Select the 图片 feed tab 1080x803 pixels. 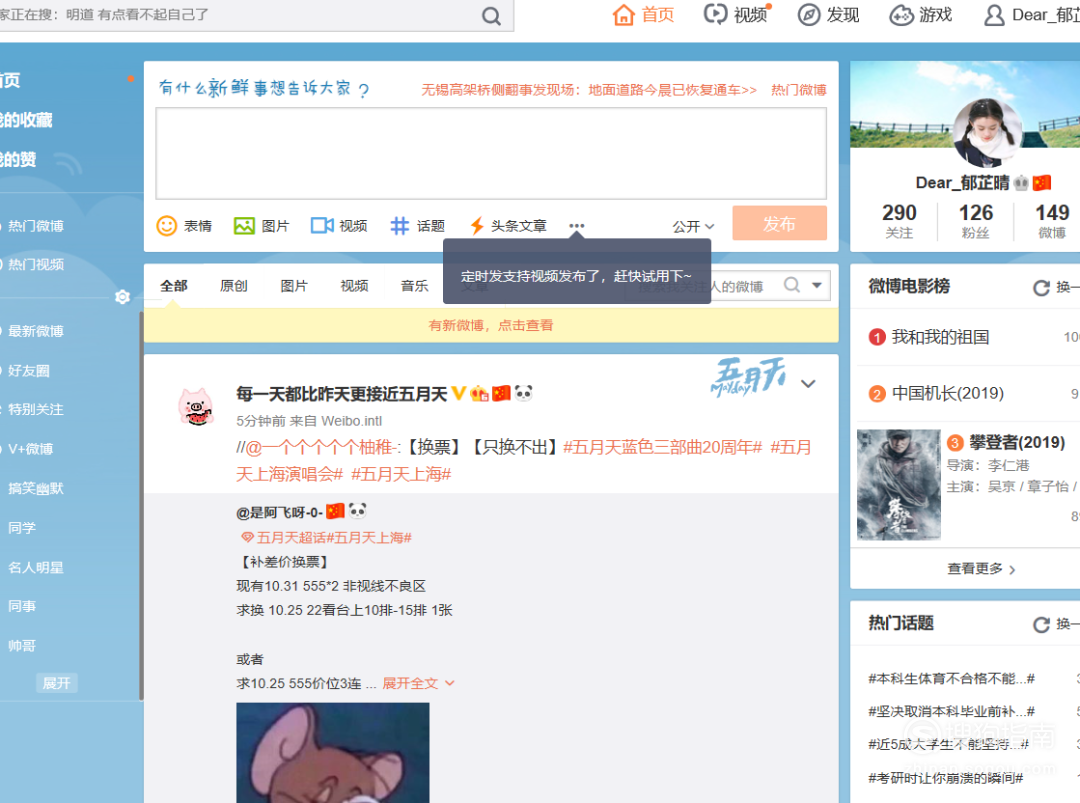coord(294,286)
